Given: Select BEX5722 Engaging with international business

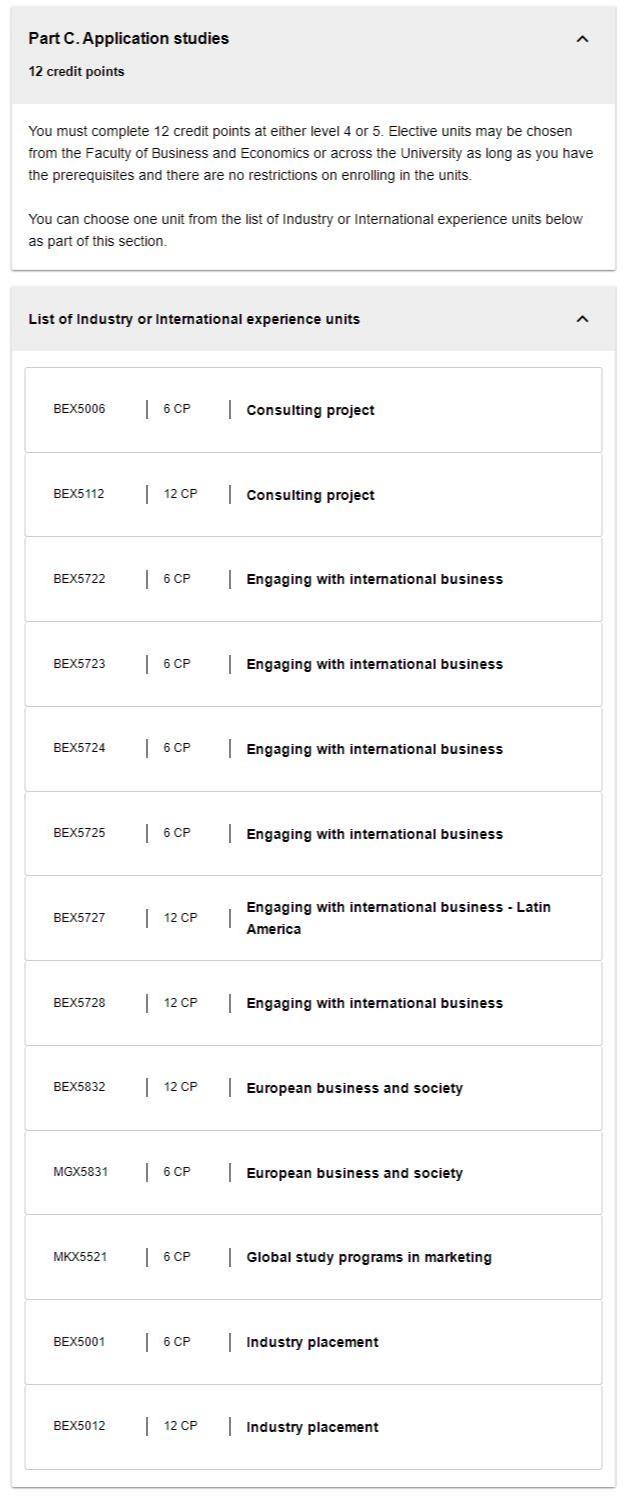Looking at the screenshot, I should (x=313, y=579).
